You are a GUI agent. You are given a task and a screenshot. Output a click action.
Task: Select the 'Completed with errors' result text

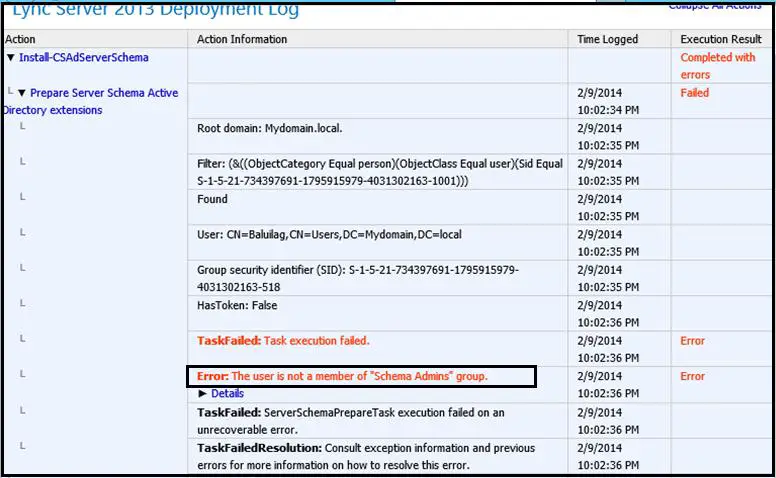(x=718, y=66)
